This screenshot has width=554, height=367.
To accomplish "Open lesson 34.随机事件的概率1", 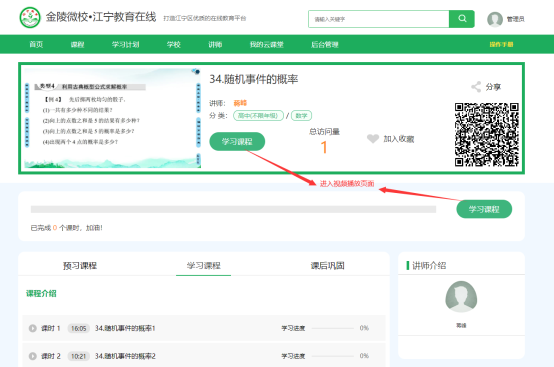I will pos(125,328).
